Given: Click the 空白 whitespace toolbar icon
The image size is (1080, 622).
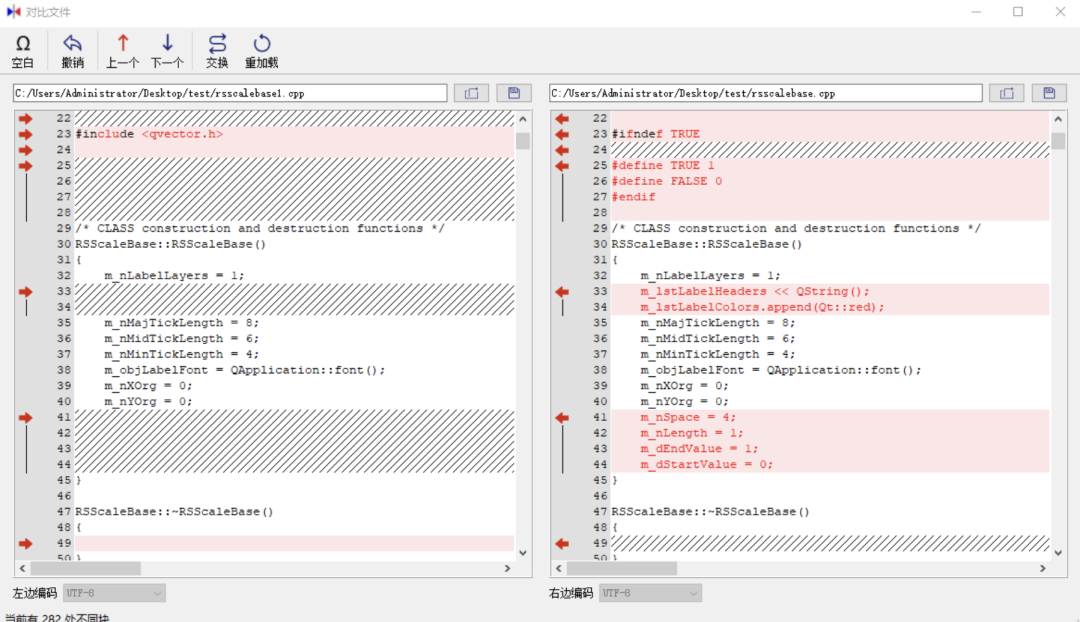Looking at the screenshot, I should coord(23,52).
